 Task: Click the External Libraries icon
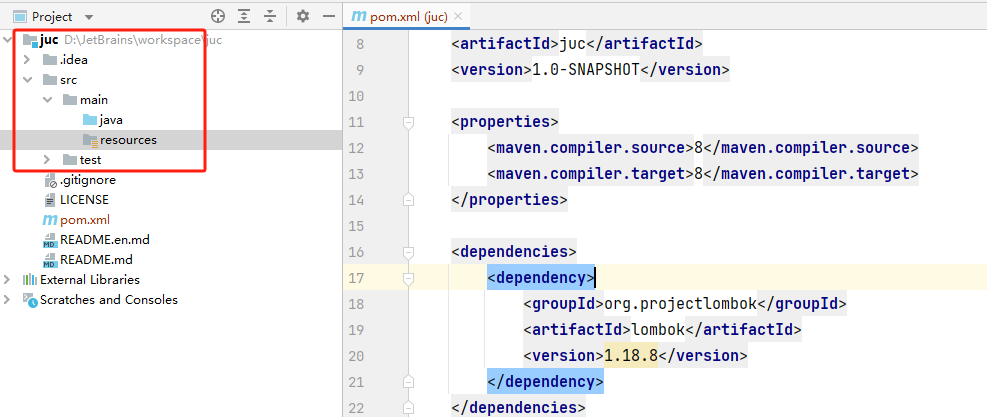30,280
